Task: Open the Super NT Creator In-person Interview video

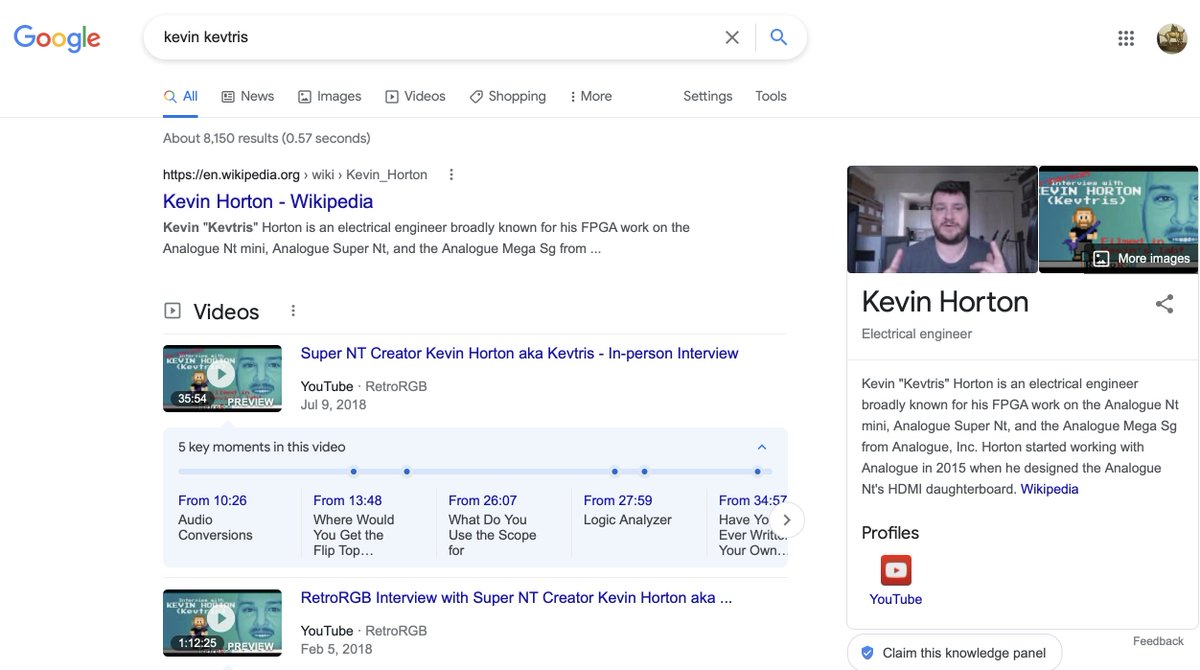Action: [520, 353]
